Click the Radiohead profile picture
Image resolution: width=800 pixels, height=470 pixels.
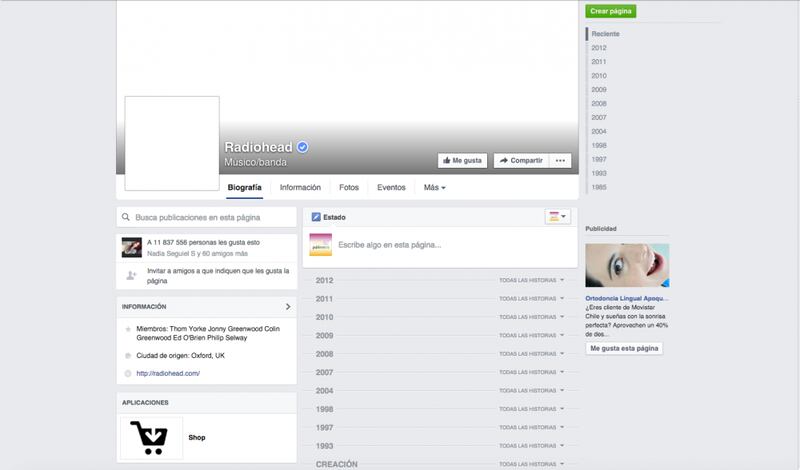172,143
